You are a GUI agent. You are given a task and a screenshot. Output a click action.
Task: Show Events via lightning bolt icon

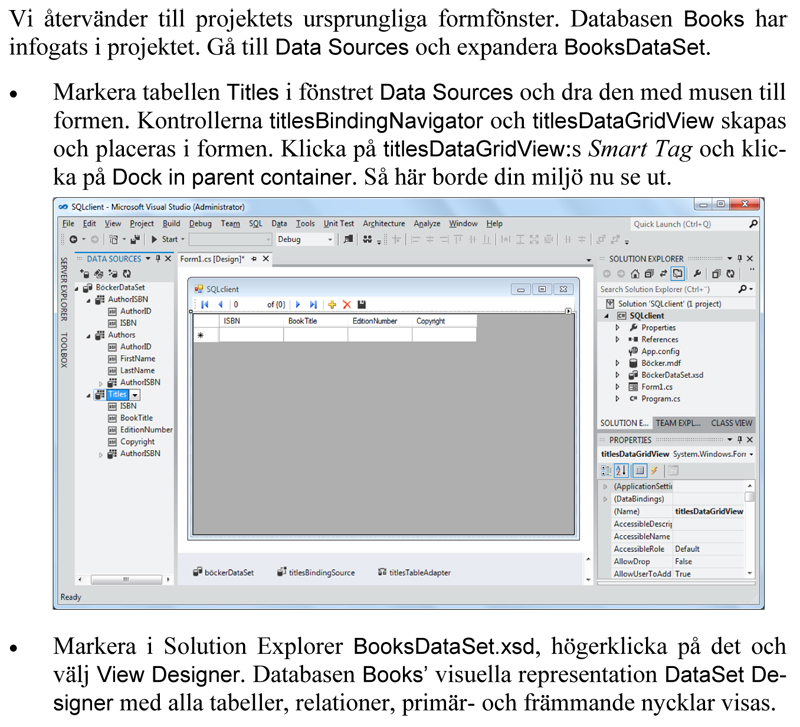coord(655,470)
